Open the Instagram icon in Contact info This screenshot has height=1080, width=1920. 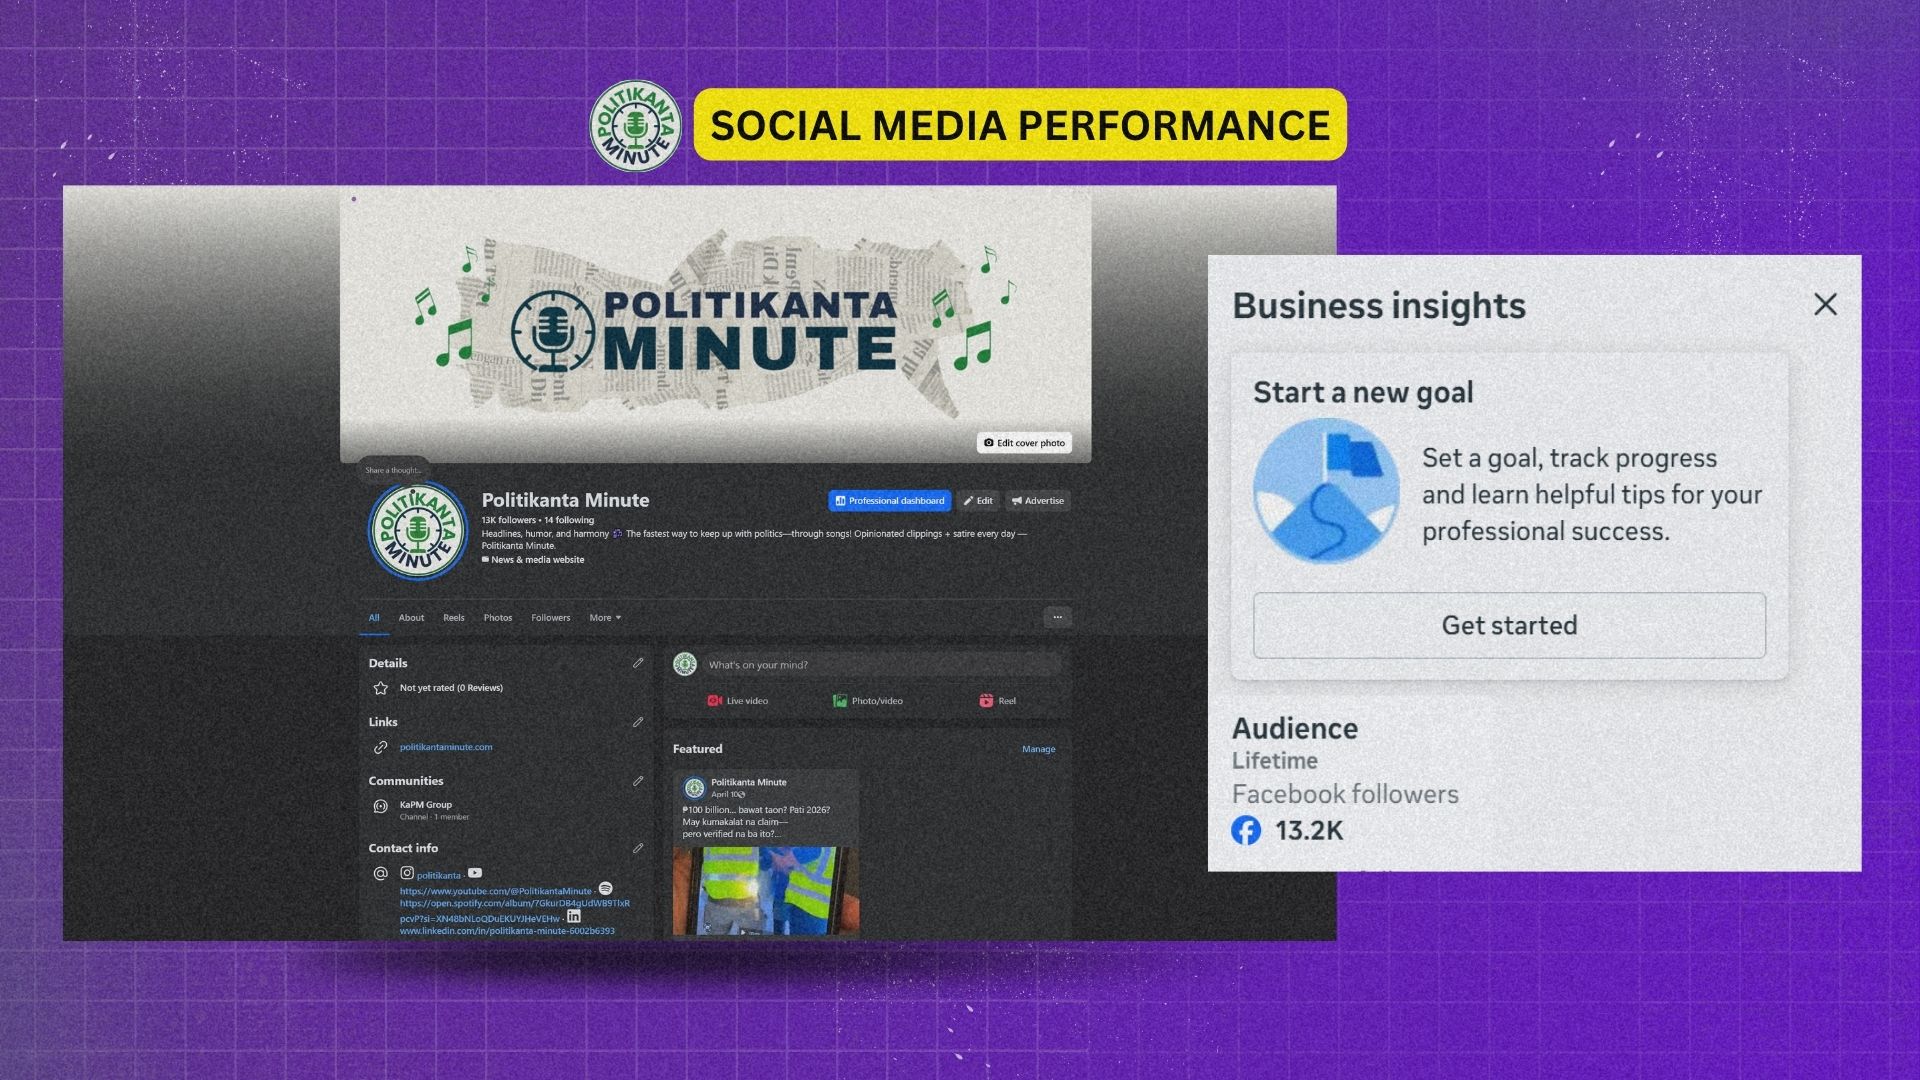click(x=407, y=873)
